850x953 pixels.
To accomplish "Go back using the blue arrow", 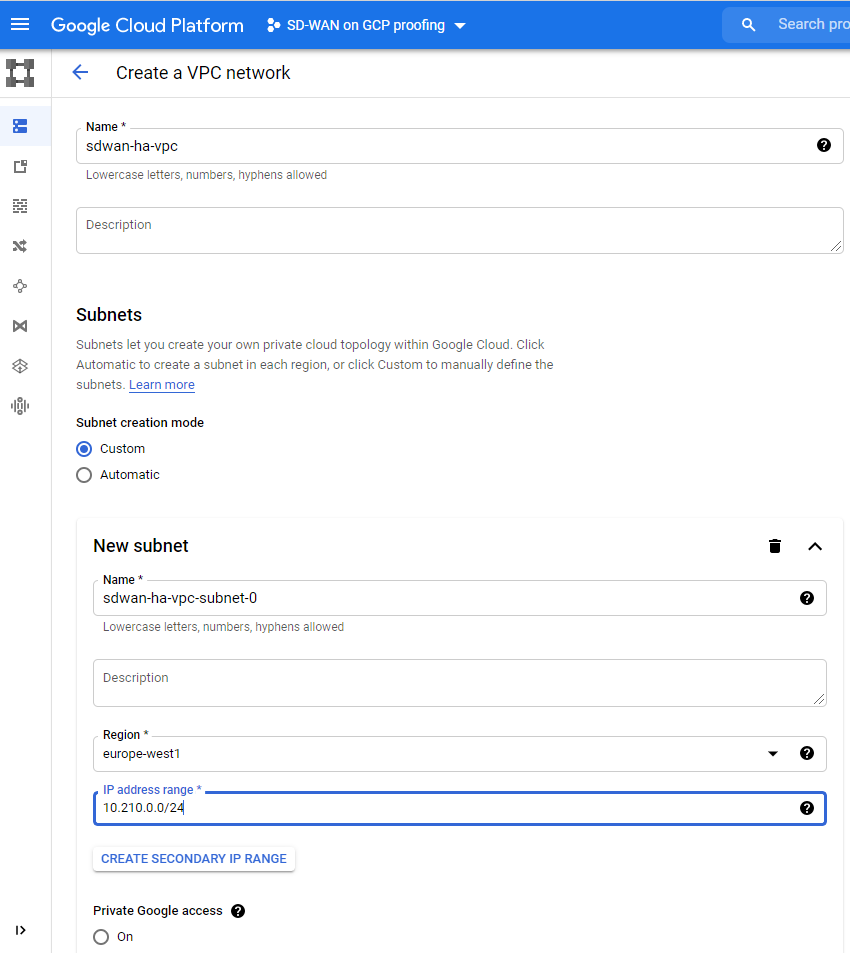I will (x=80, y=72).
